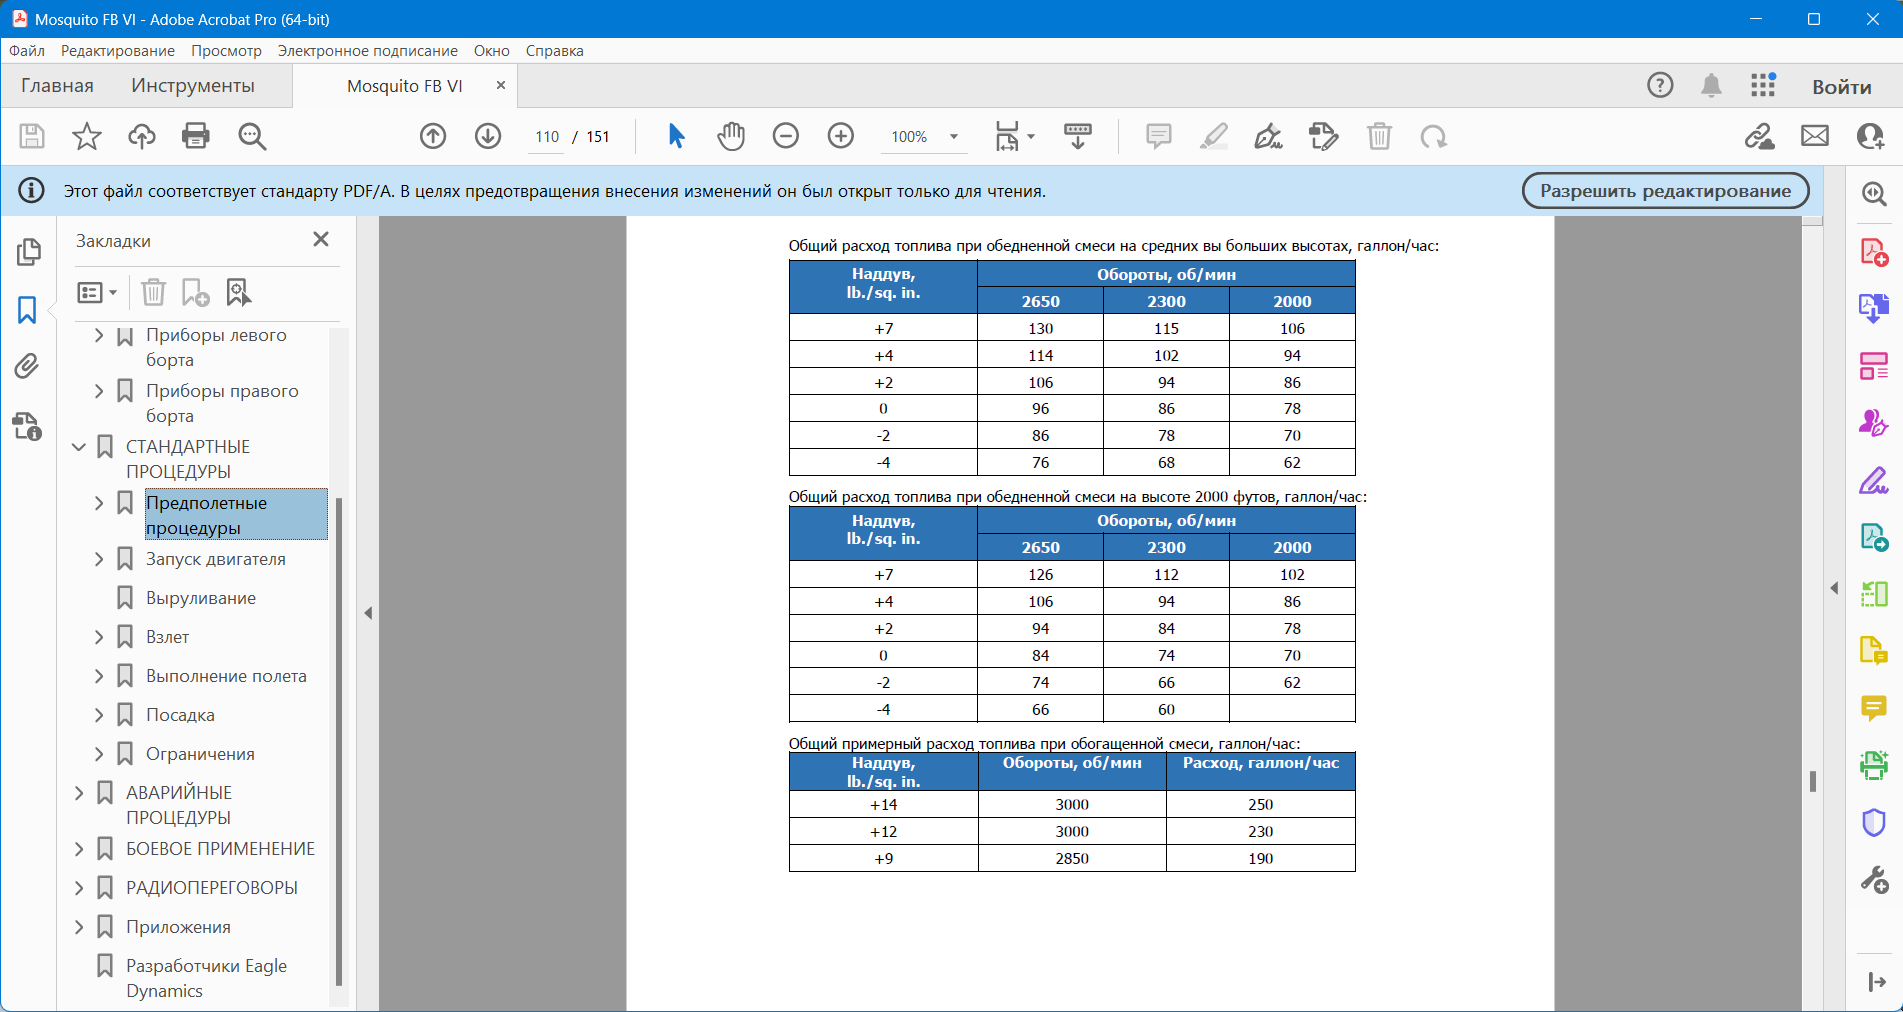This screenshot has height=1012, width=1903.
Task: Select the Hand pan tool
Action: tap(731, 136)
